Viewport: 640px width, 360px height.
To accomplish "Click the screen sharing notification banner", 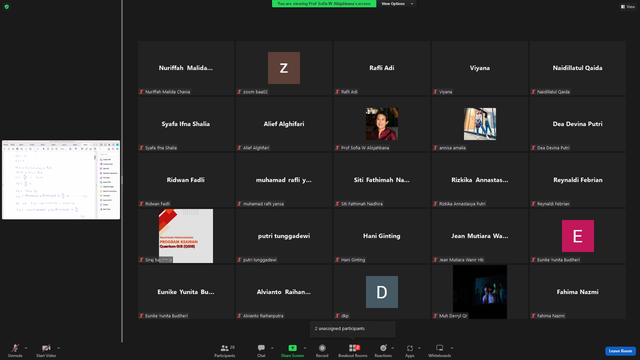I will point(324,4).
